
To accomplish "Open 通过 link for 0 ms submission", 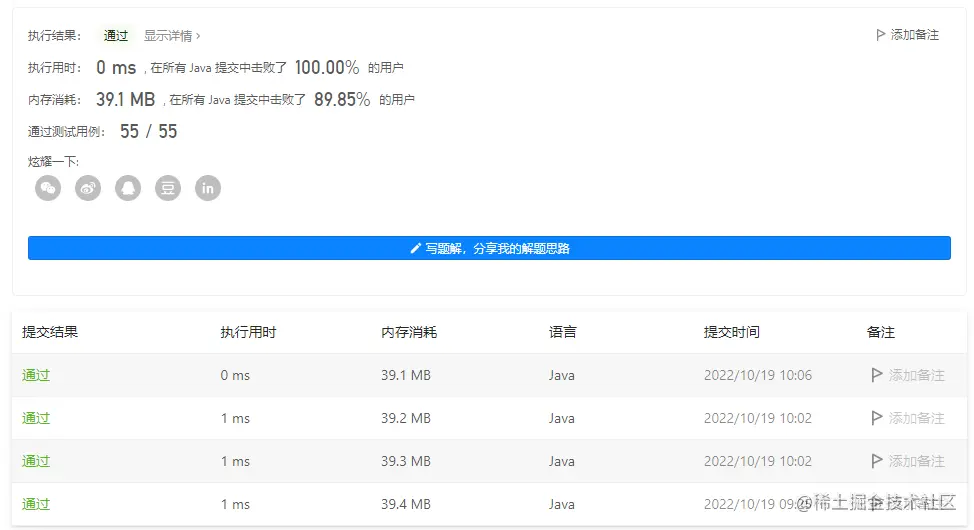I will (36, 375).
